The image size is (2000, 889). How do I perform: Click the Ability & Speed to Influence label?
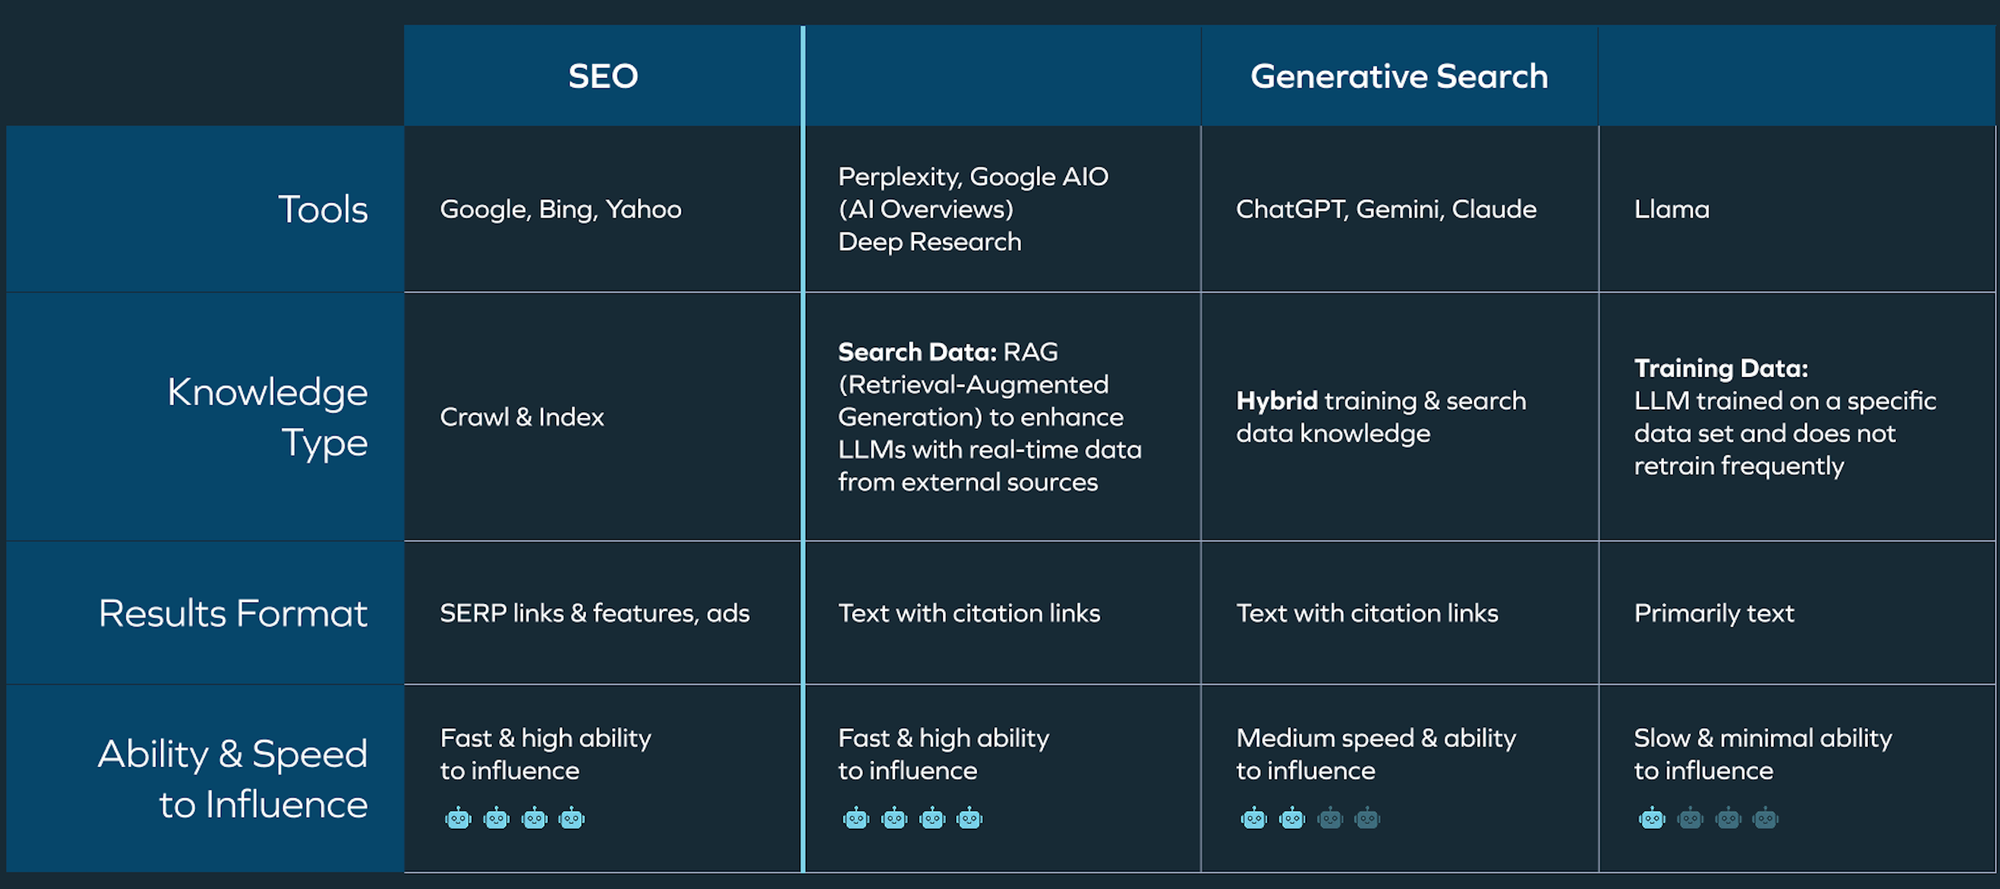pyautogui.click(x=233, y=779)
